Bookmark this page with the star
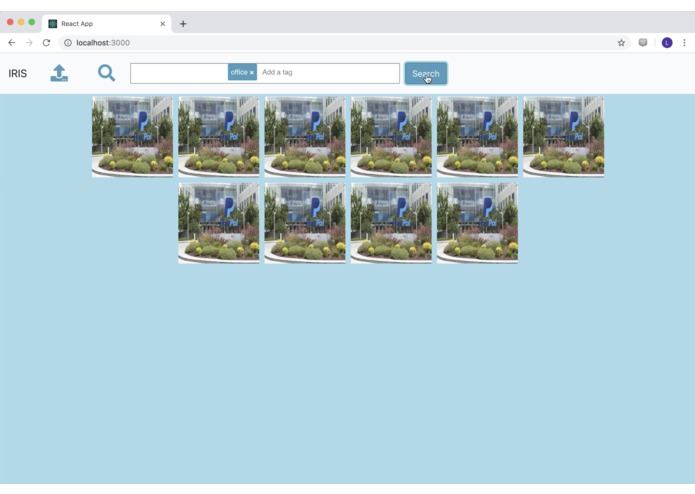The height and width of the screenshot is (494, 695). click(x=621, y=43)
